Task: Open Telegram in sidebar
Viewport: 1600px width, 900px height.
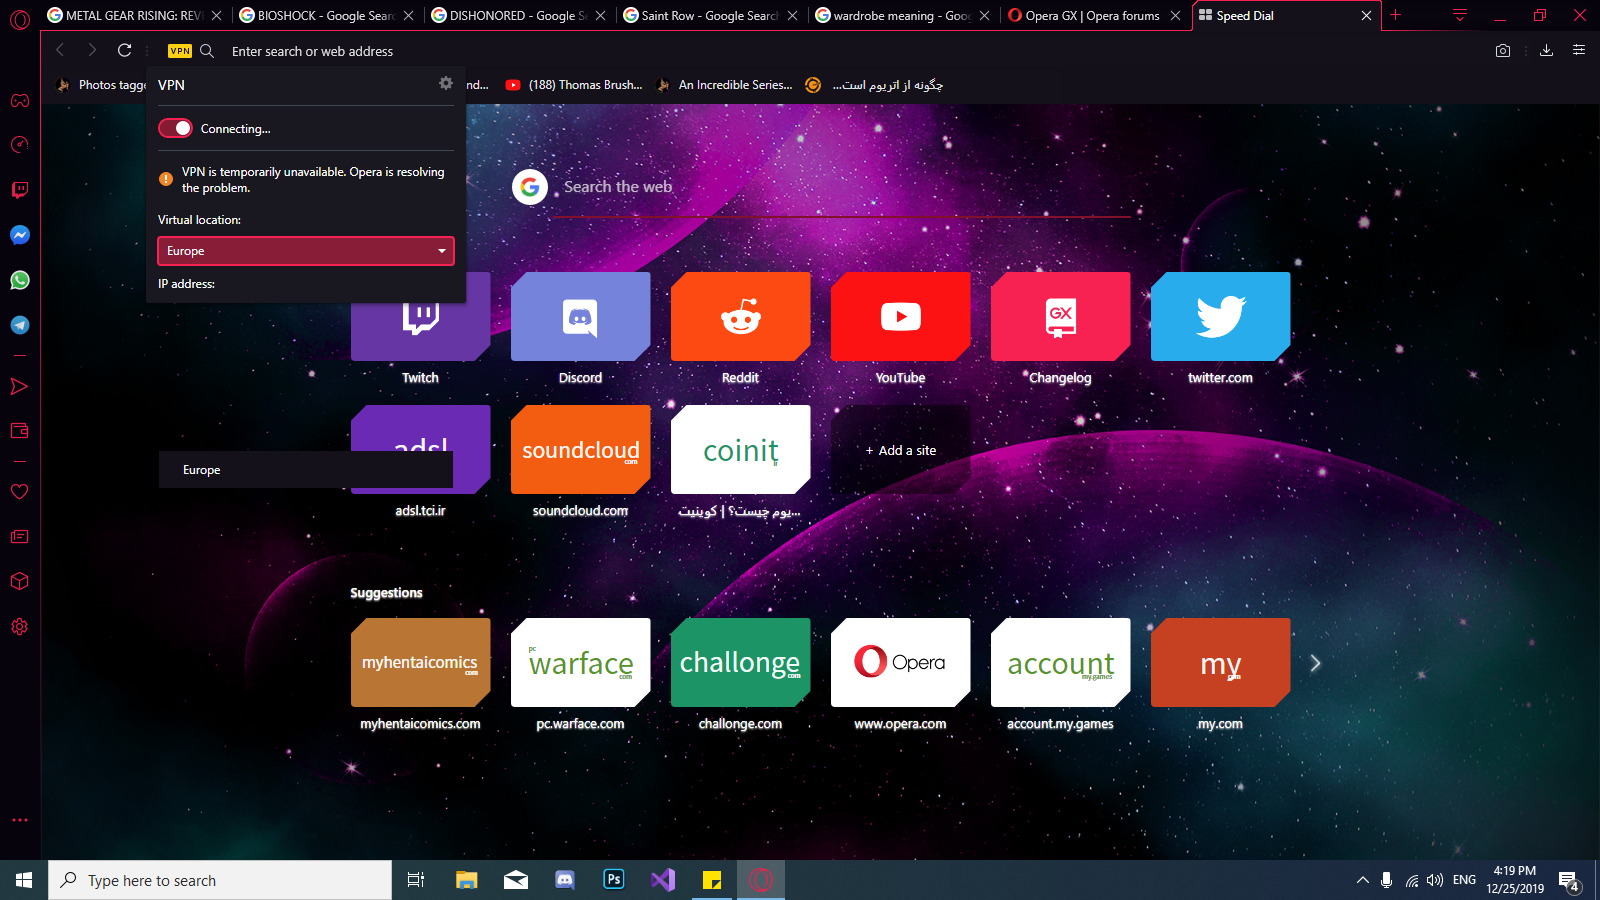Action: click(x=20, y=325)
